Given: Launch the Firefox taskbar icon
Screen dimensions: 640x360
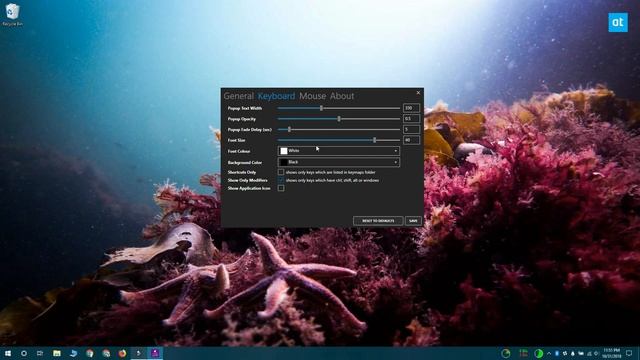Looking at the screenshot, I should (122, 353).
